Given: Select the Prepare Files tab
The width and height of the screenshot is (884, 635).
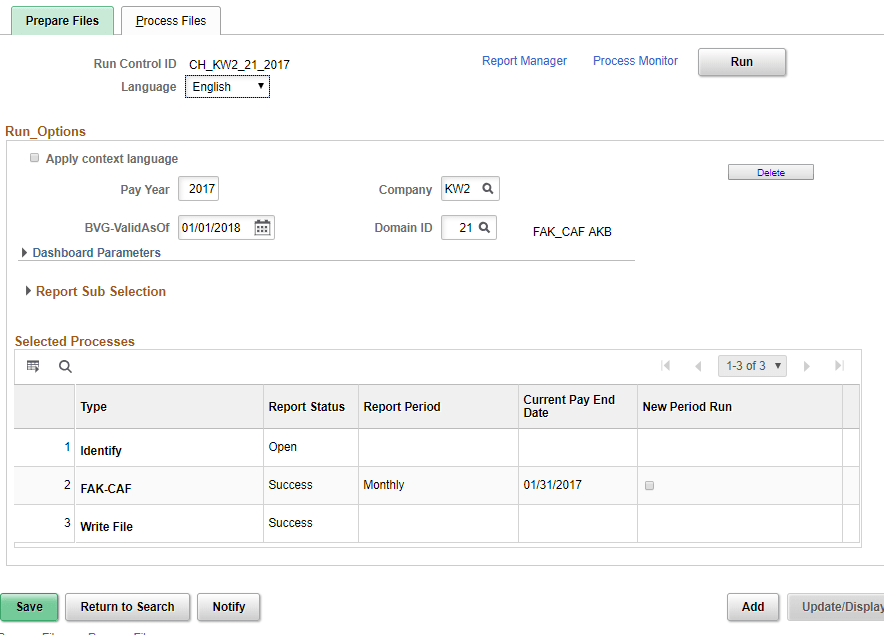Looking at the screenshot, I should coord(62,21).
